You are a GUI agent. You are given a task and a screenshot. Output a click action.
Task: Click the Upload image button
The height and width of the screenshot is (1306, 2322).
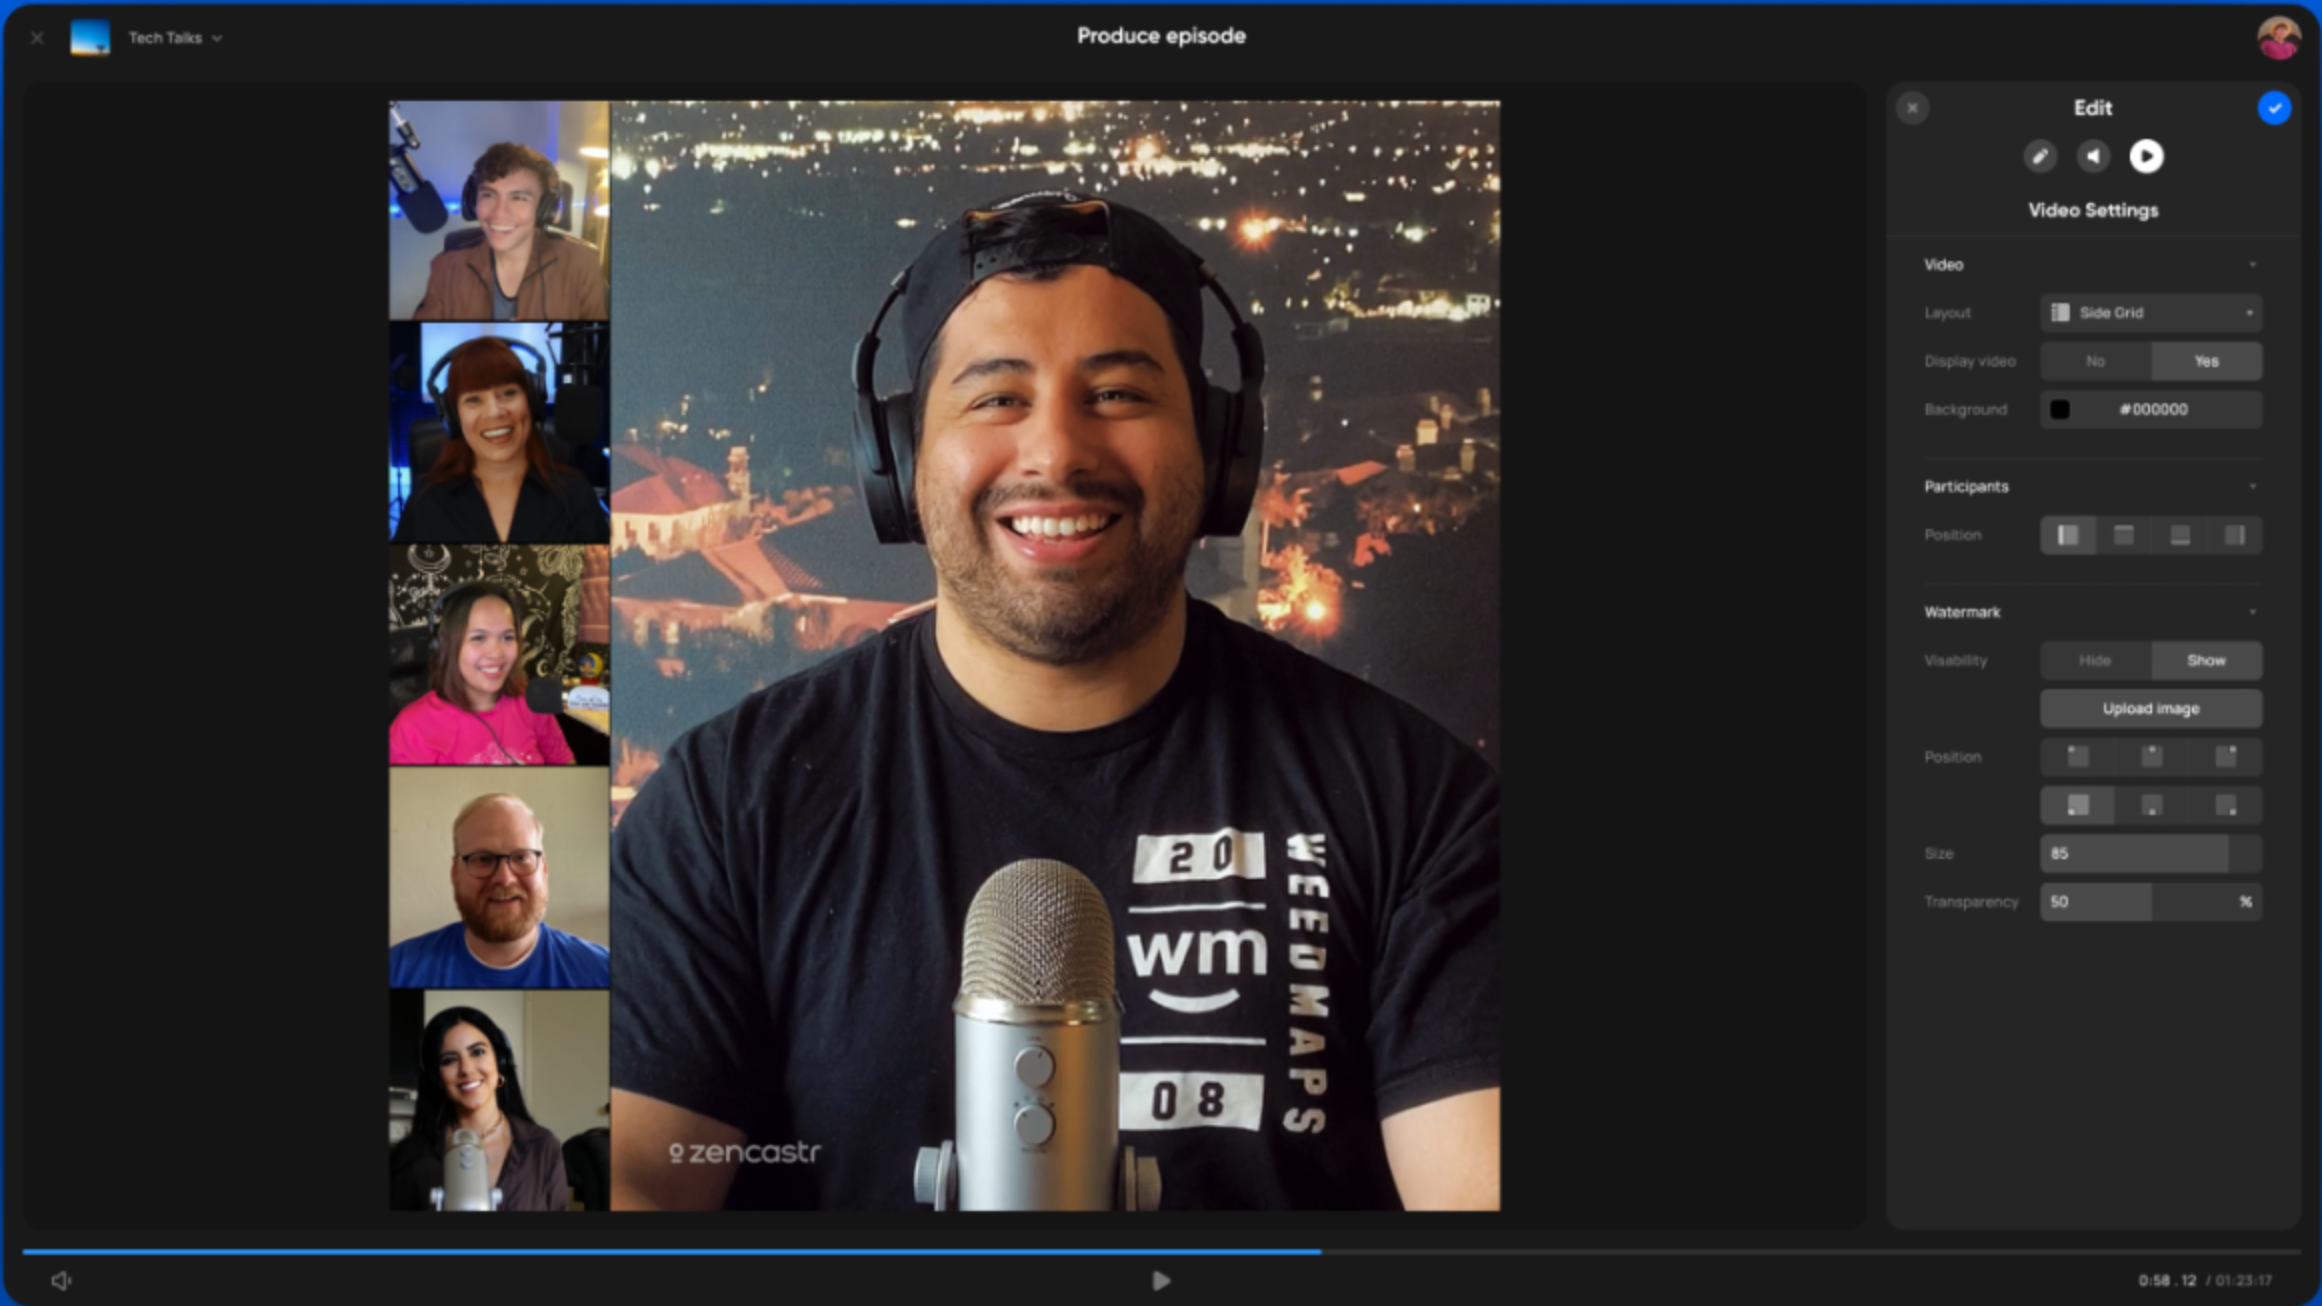tap(2150, 708)
